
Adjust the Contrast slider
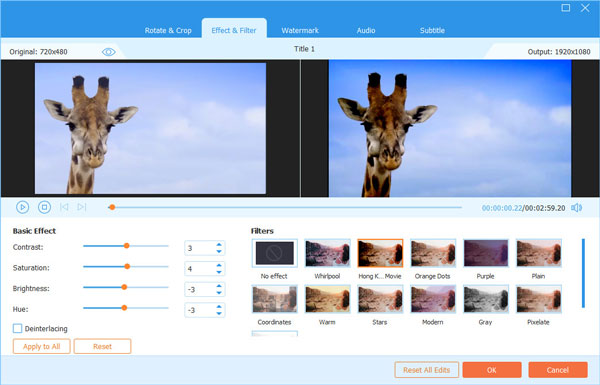click(x=126, y=246)
